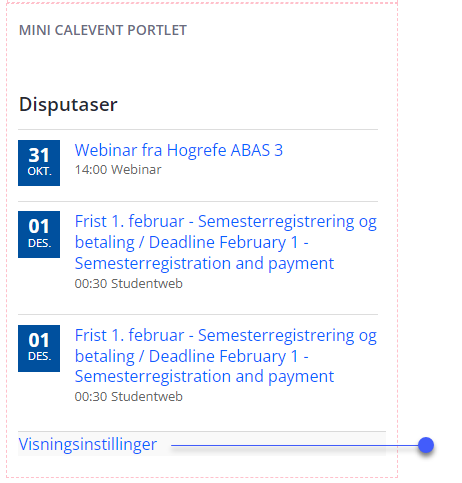Image resolution: width=462 pixels, height=483 pixels.
Task: Click the blue line leading to the circle marker
Action: (295, 445)
